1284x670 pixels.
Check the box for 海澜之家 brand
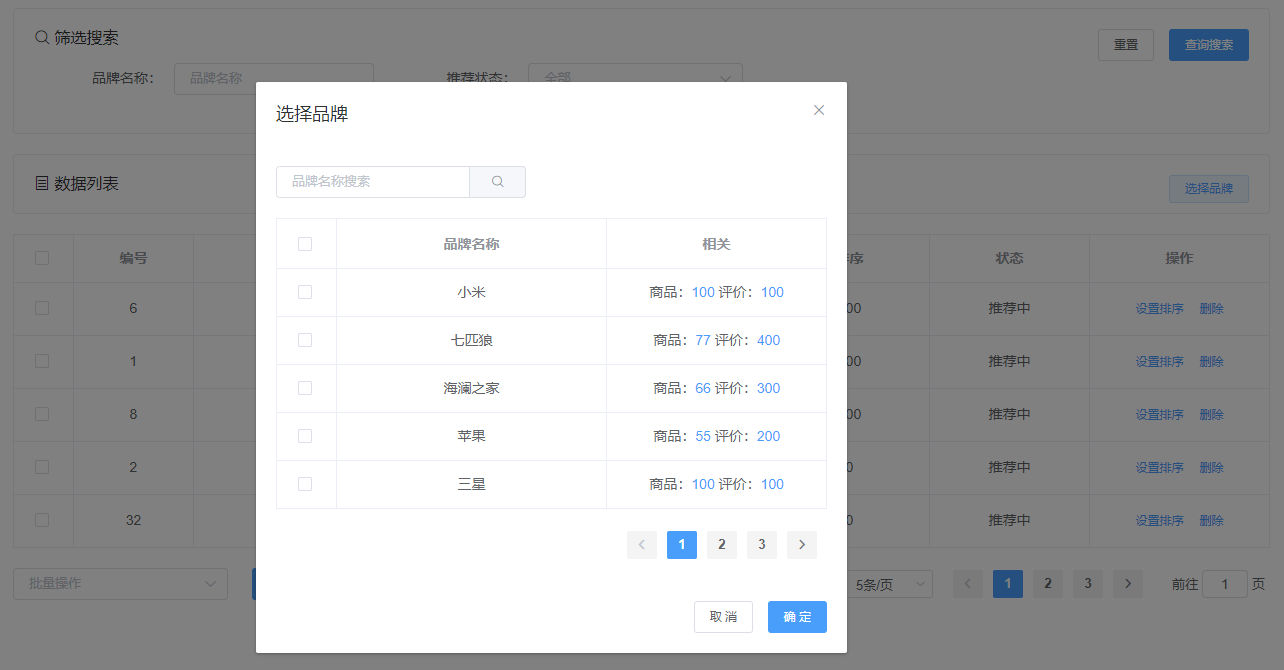[x=305, y=388]
